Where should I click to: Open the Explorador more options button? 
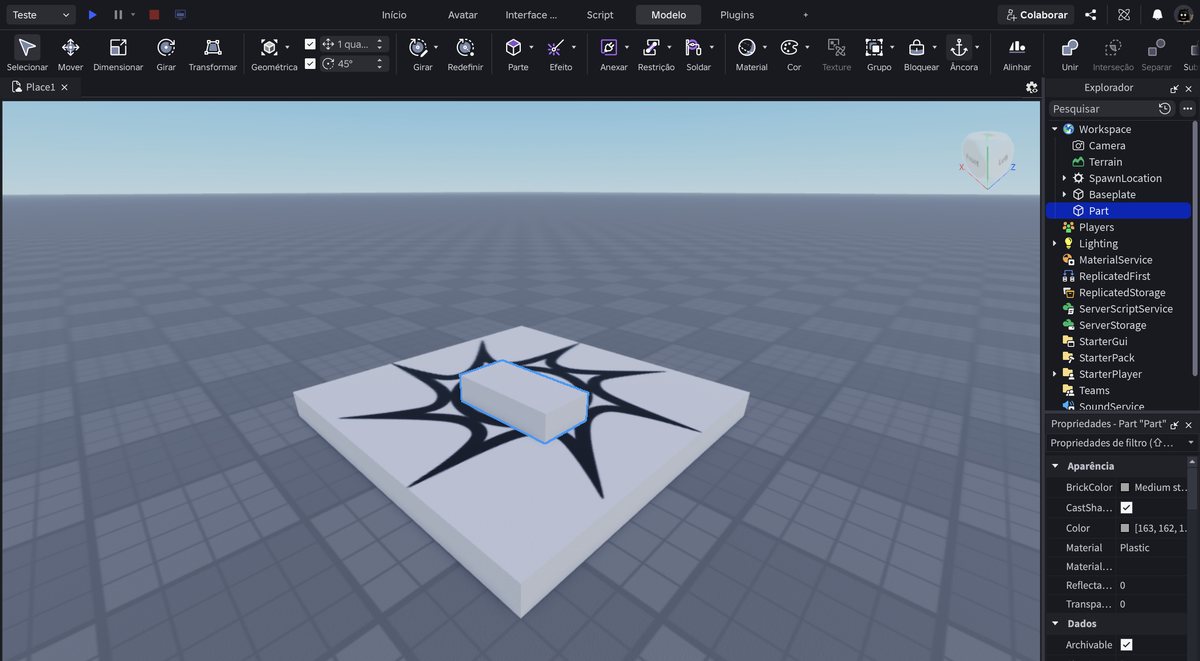click(x=1187, y=108)
